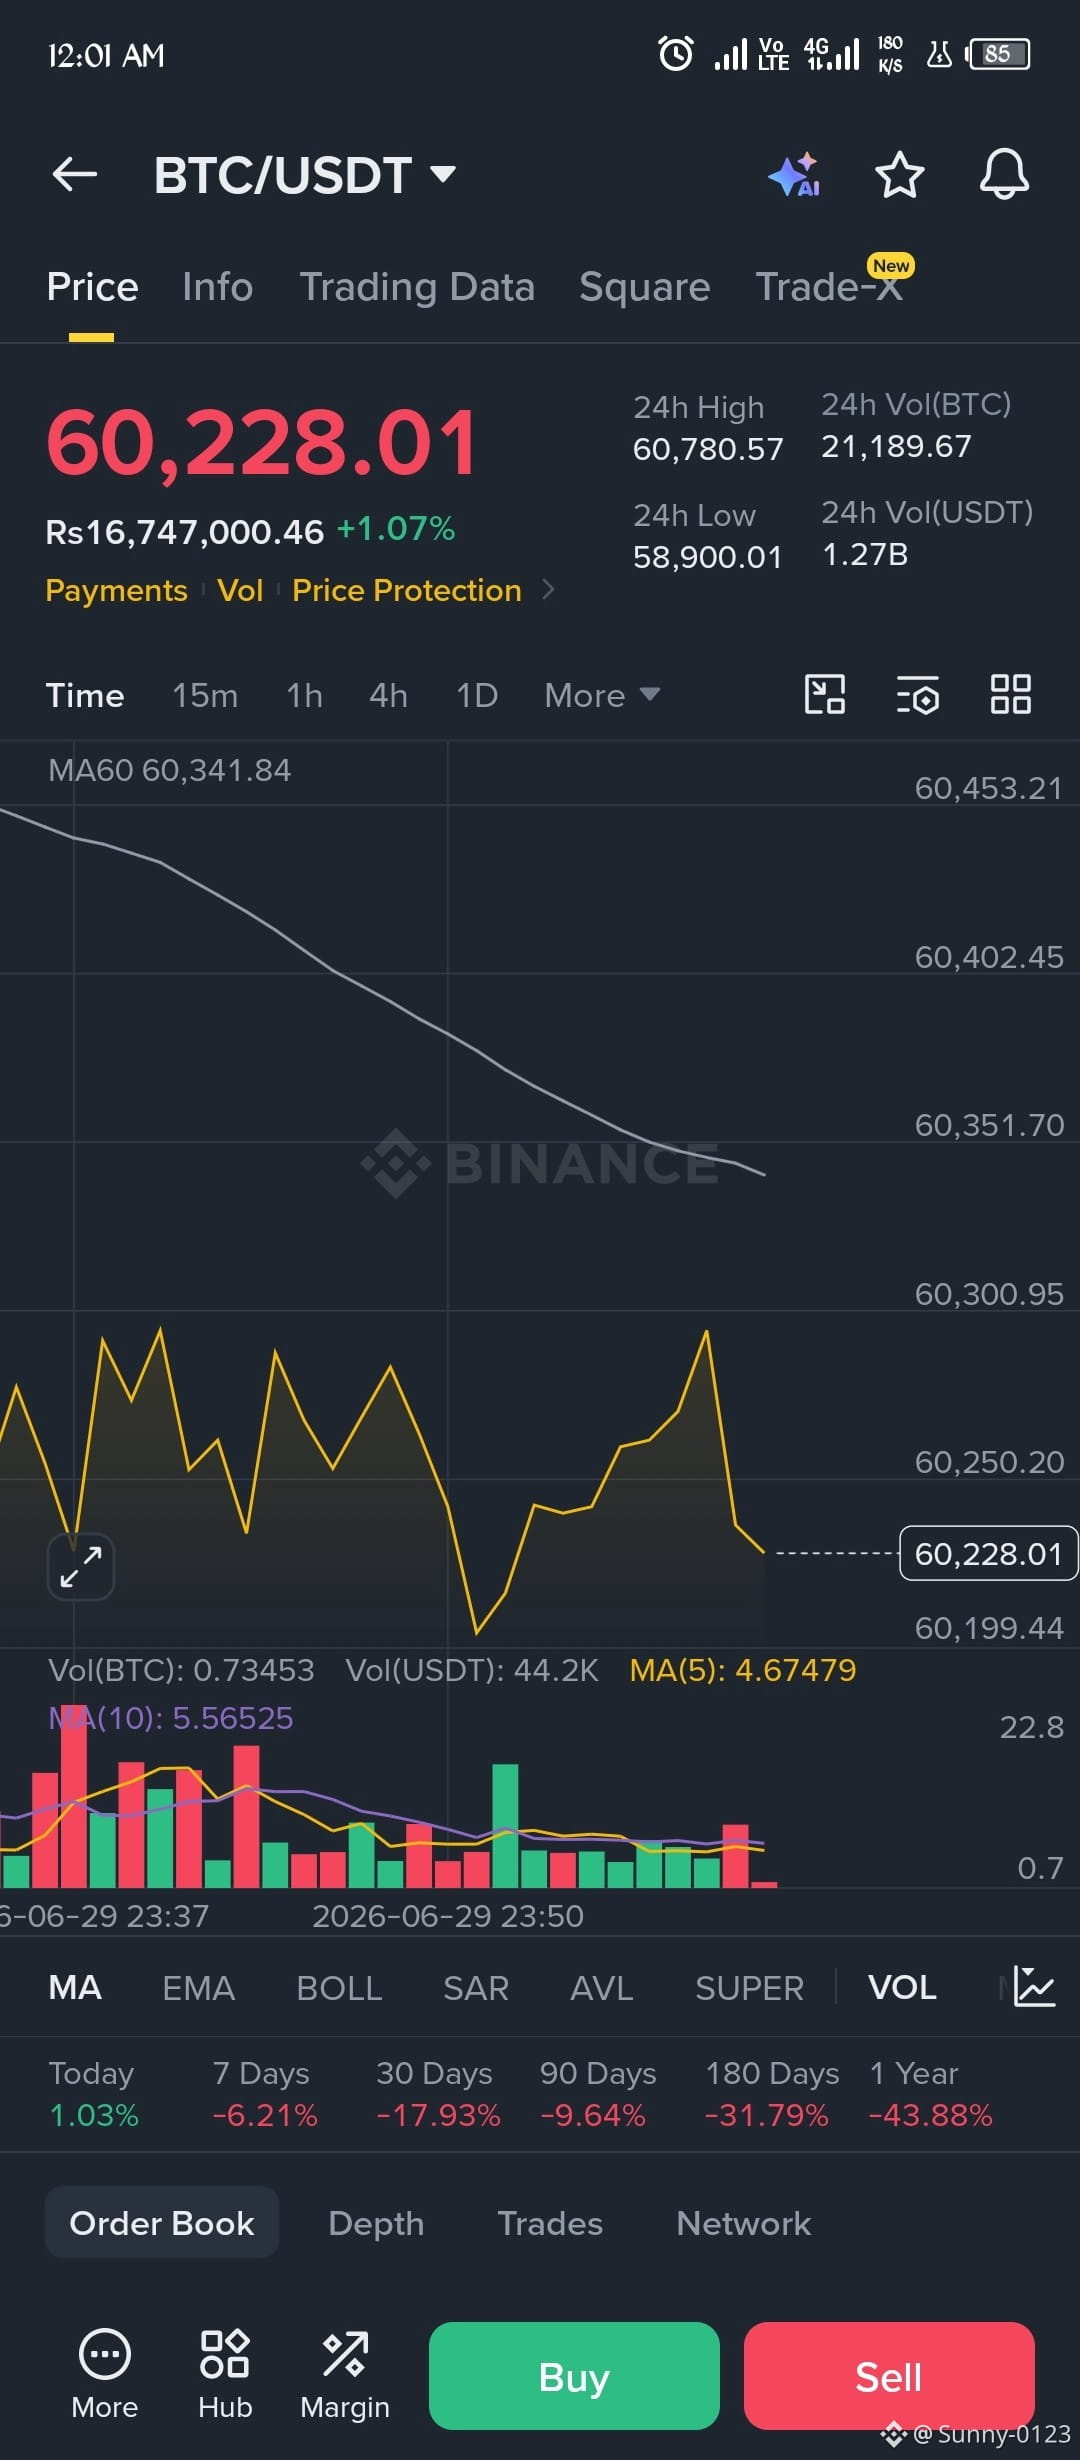1080x2460 pixels.
Task: Select the Trades tab
Action: coord(550,2223)
